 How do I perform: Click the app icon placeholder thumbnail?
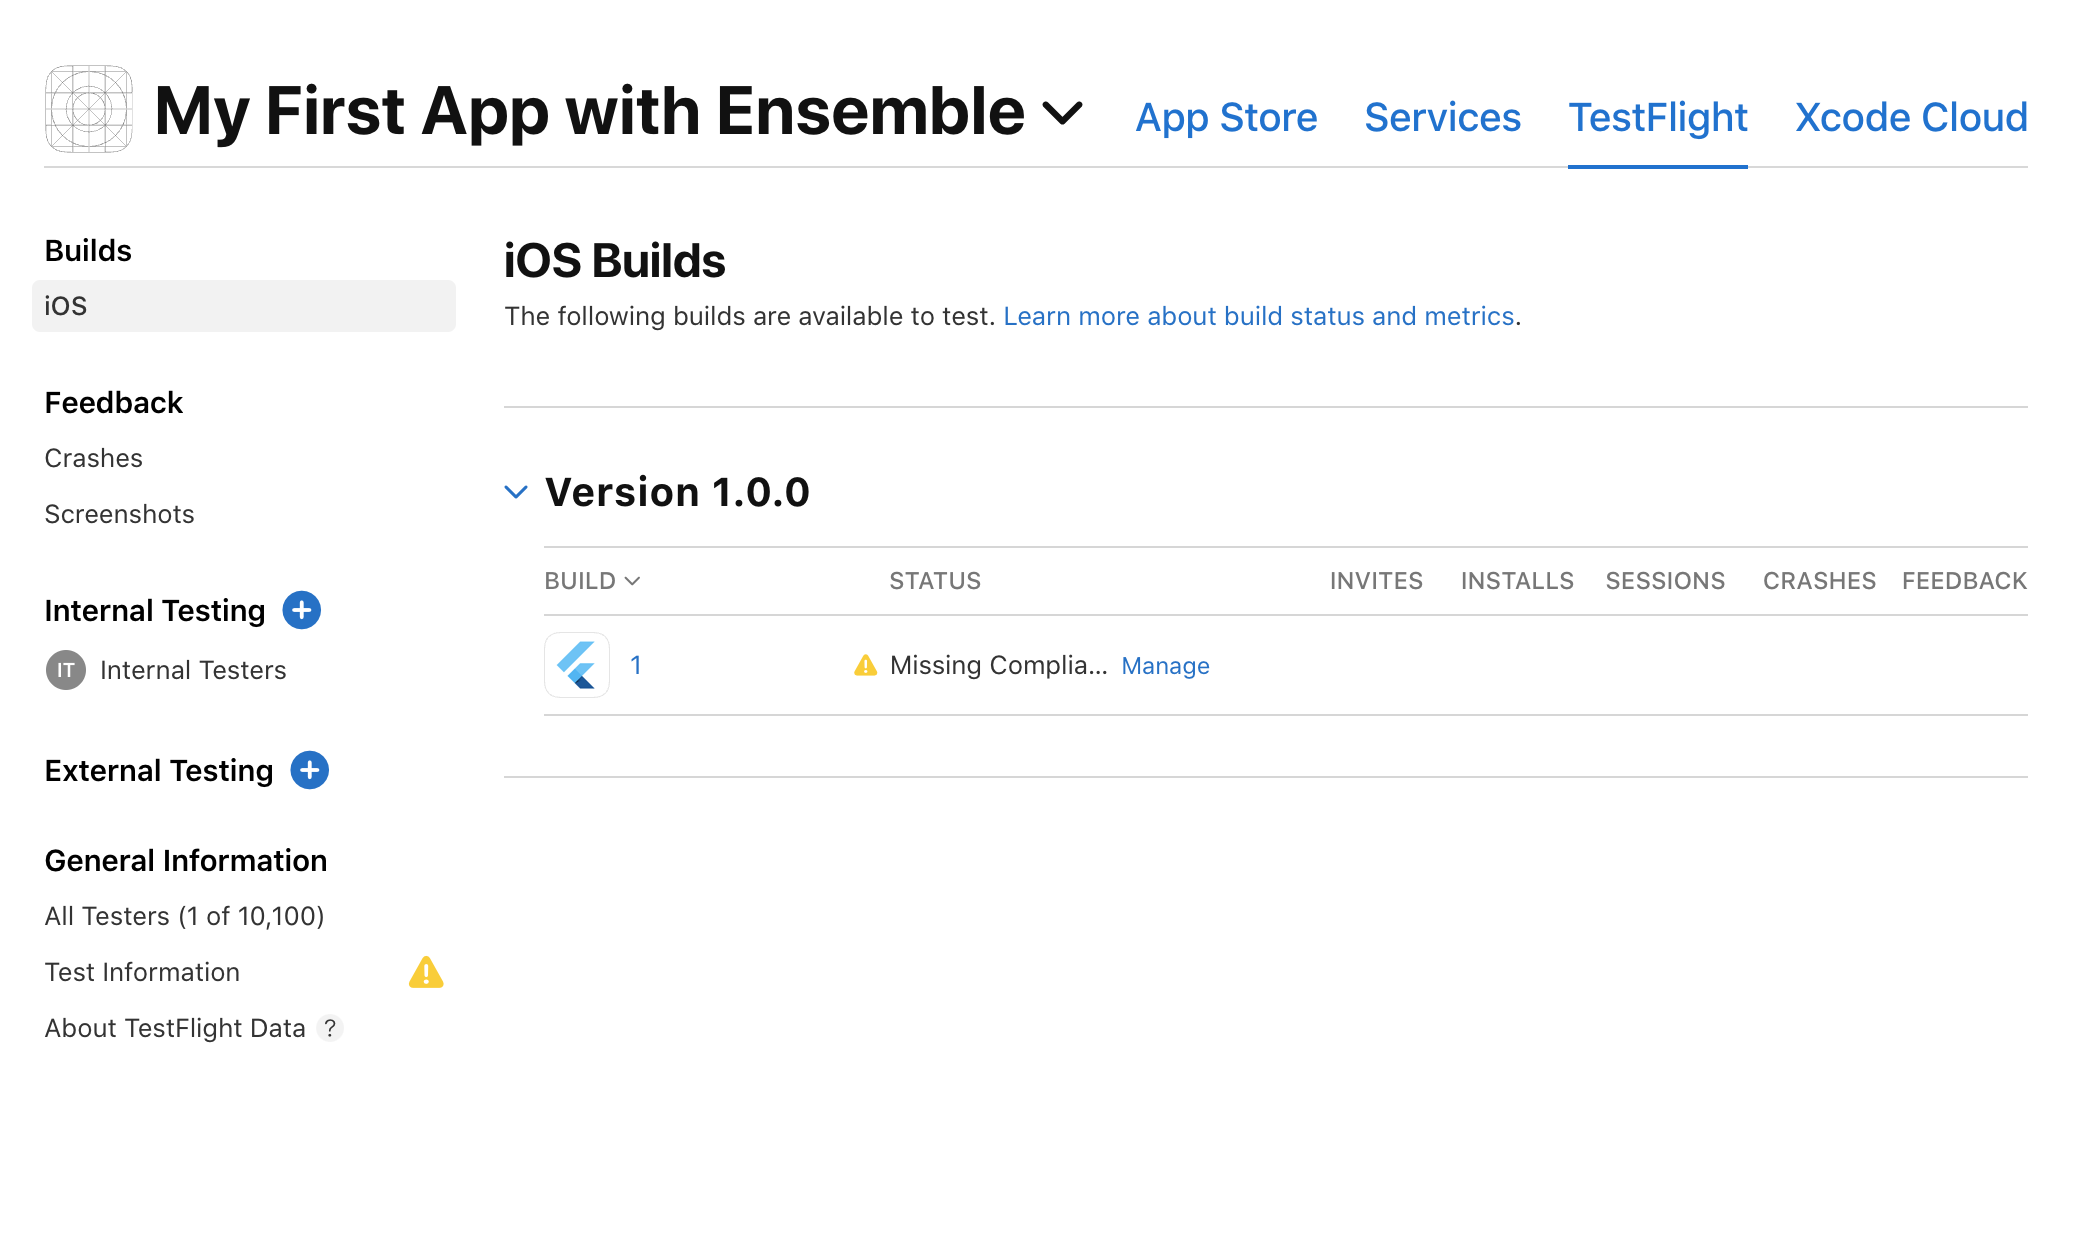pos(91,108)
